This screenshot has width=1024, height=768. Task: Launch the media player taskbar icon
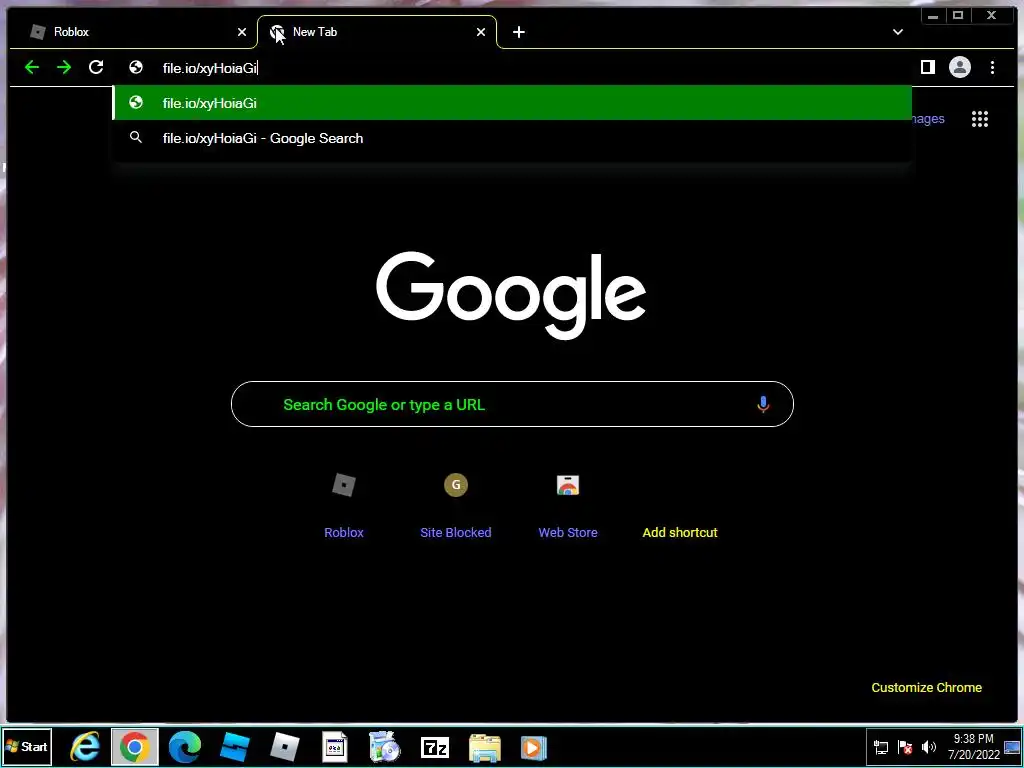point(534,747)
